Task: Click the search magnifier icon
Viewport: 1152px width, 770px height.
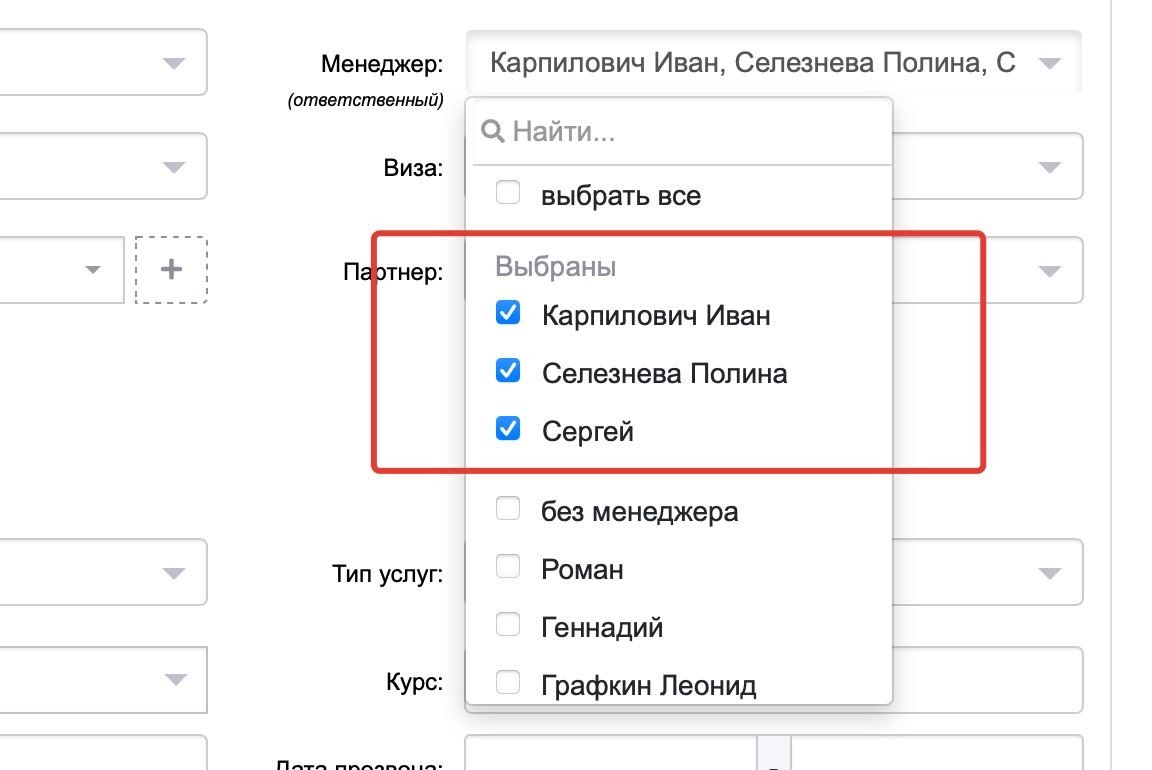Action: pos(492,131)
